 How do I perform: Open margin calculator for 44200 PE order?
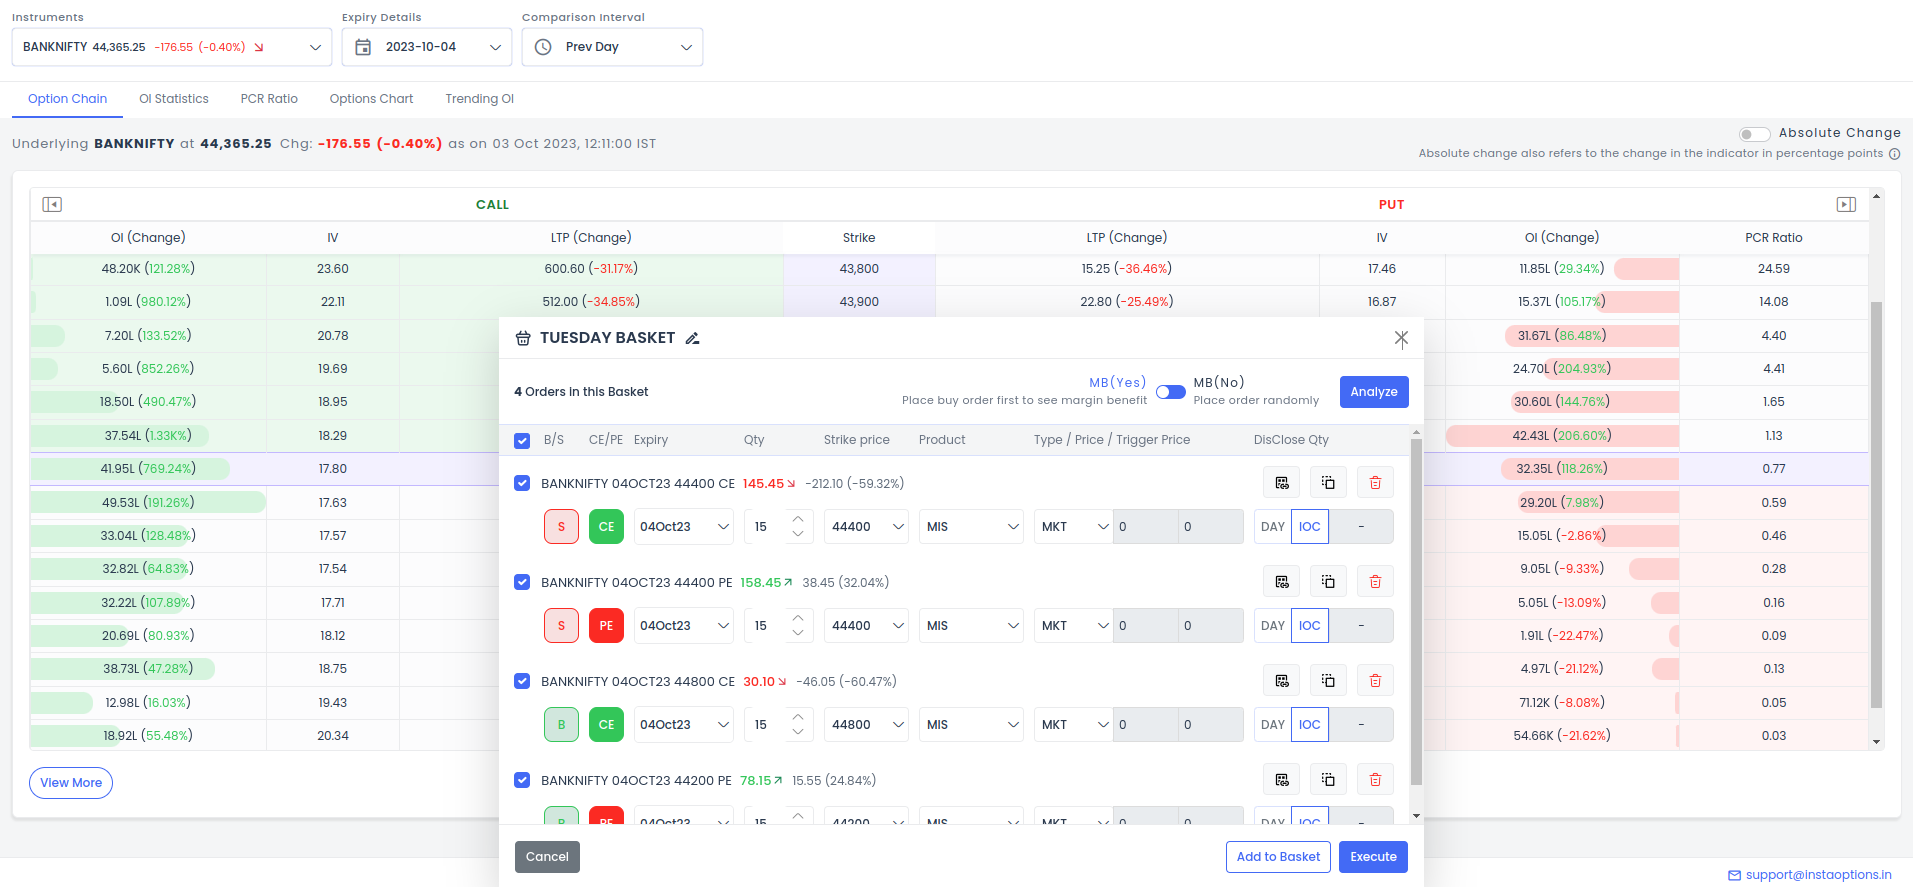(x=1282, y=780)
